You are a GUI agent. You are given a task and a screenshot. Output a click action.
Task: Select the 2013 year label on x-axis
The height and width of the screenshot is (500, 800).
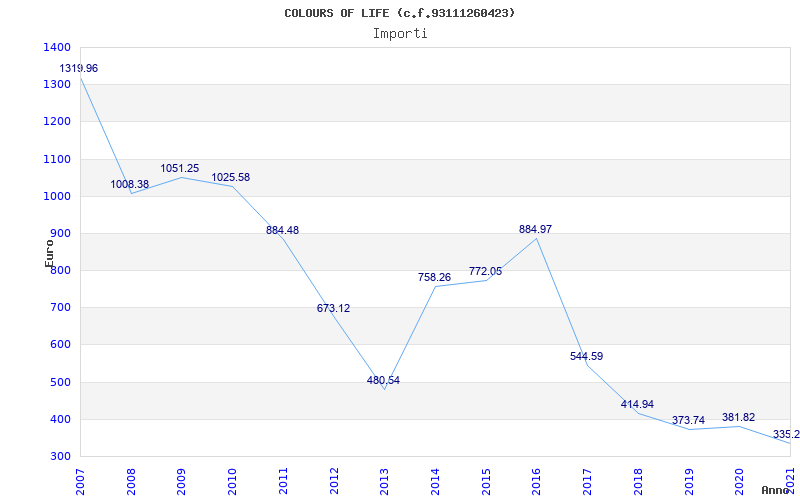(x=385, y=479)
